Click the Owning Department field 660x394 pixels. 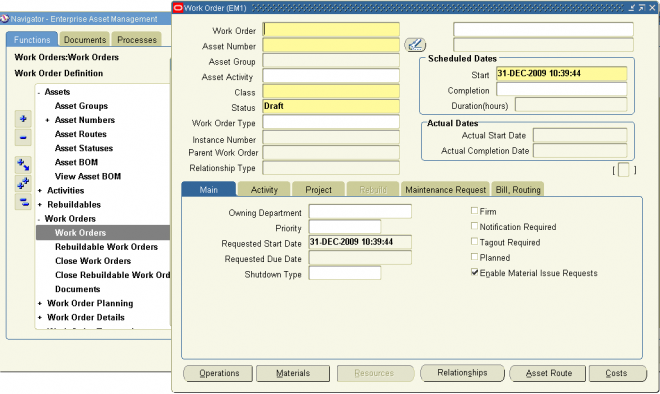360,211
